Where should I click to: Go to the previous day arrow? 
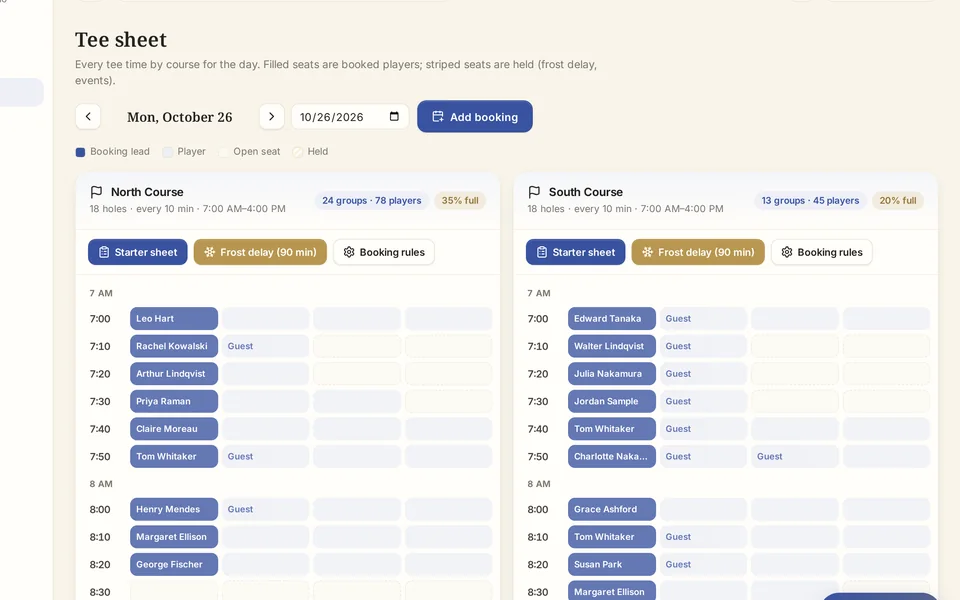[88, 116]
